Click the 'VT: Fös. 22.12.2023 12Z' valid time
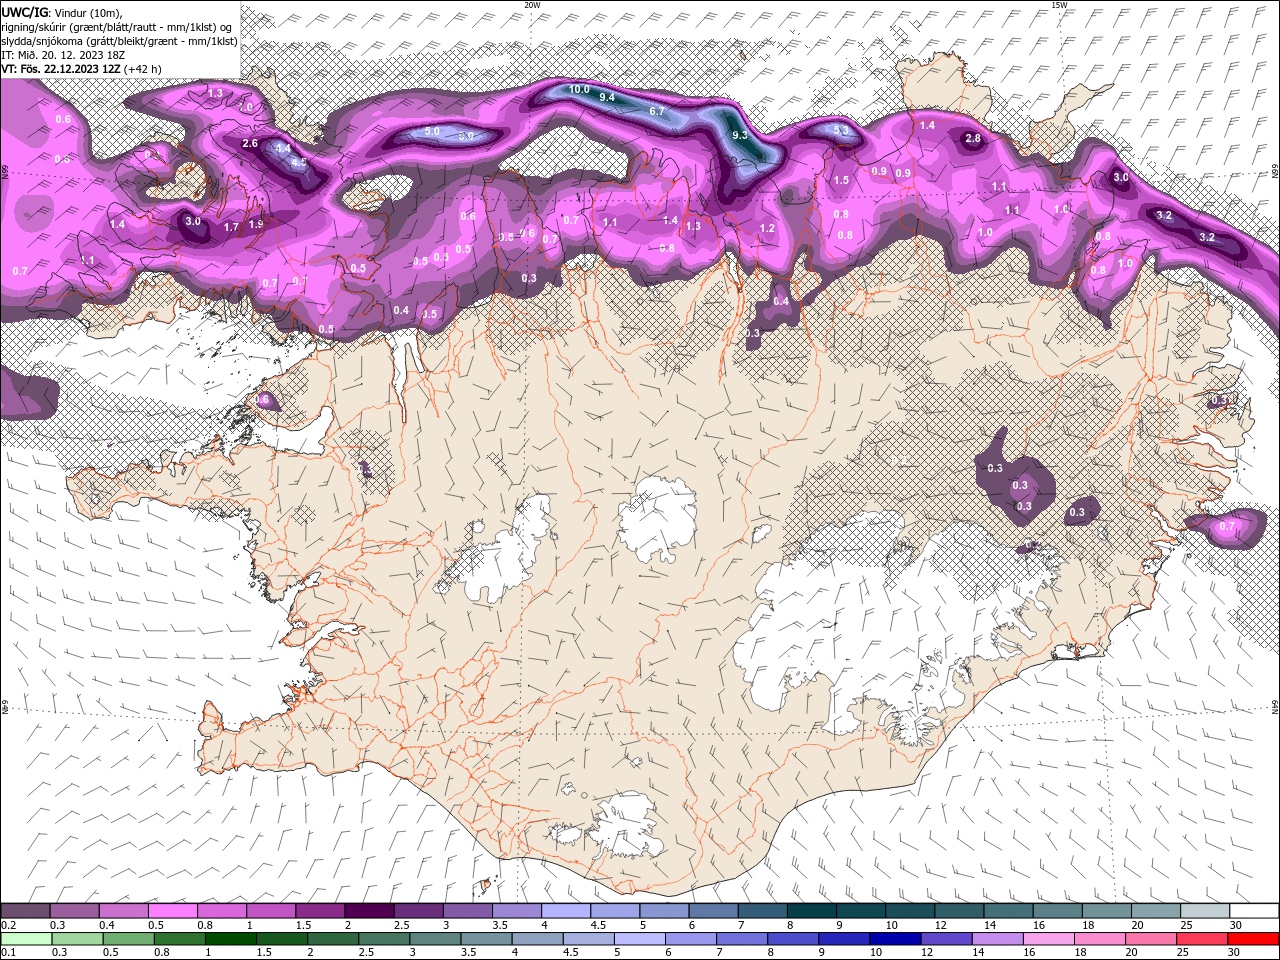1280x960 pixels. 61,69
